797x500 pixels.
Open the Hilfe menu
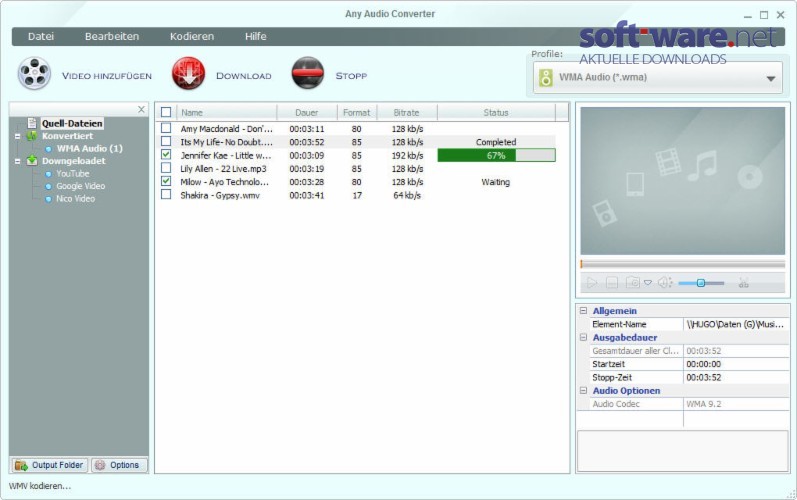pyautogui.click(x=256, y=37)
